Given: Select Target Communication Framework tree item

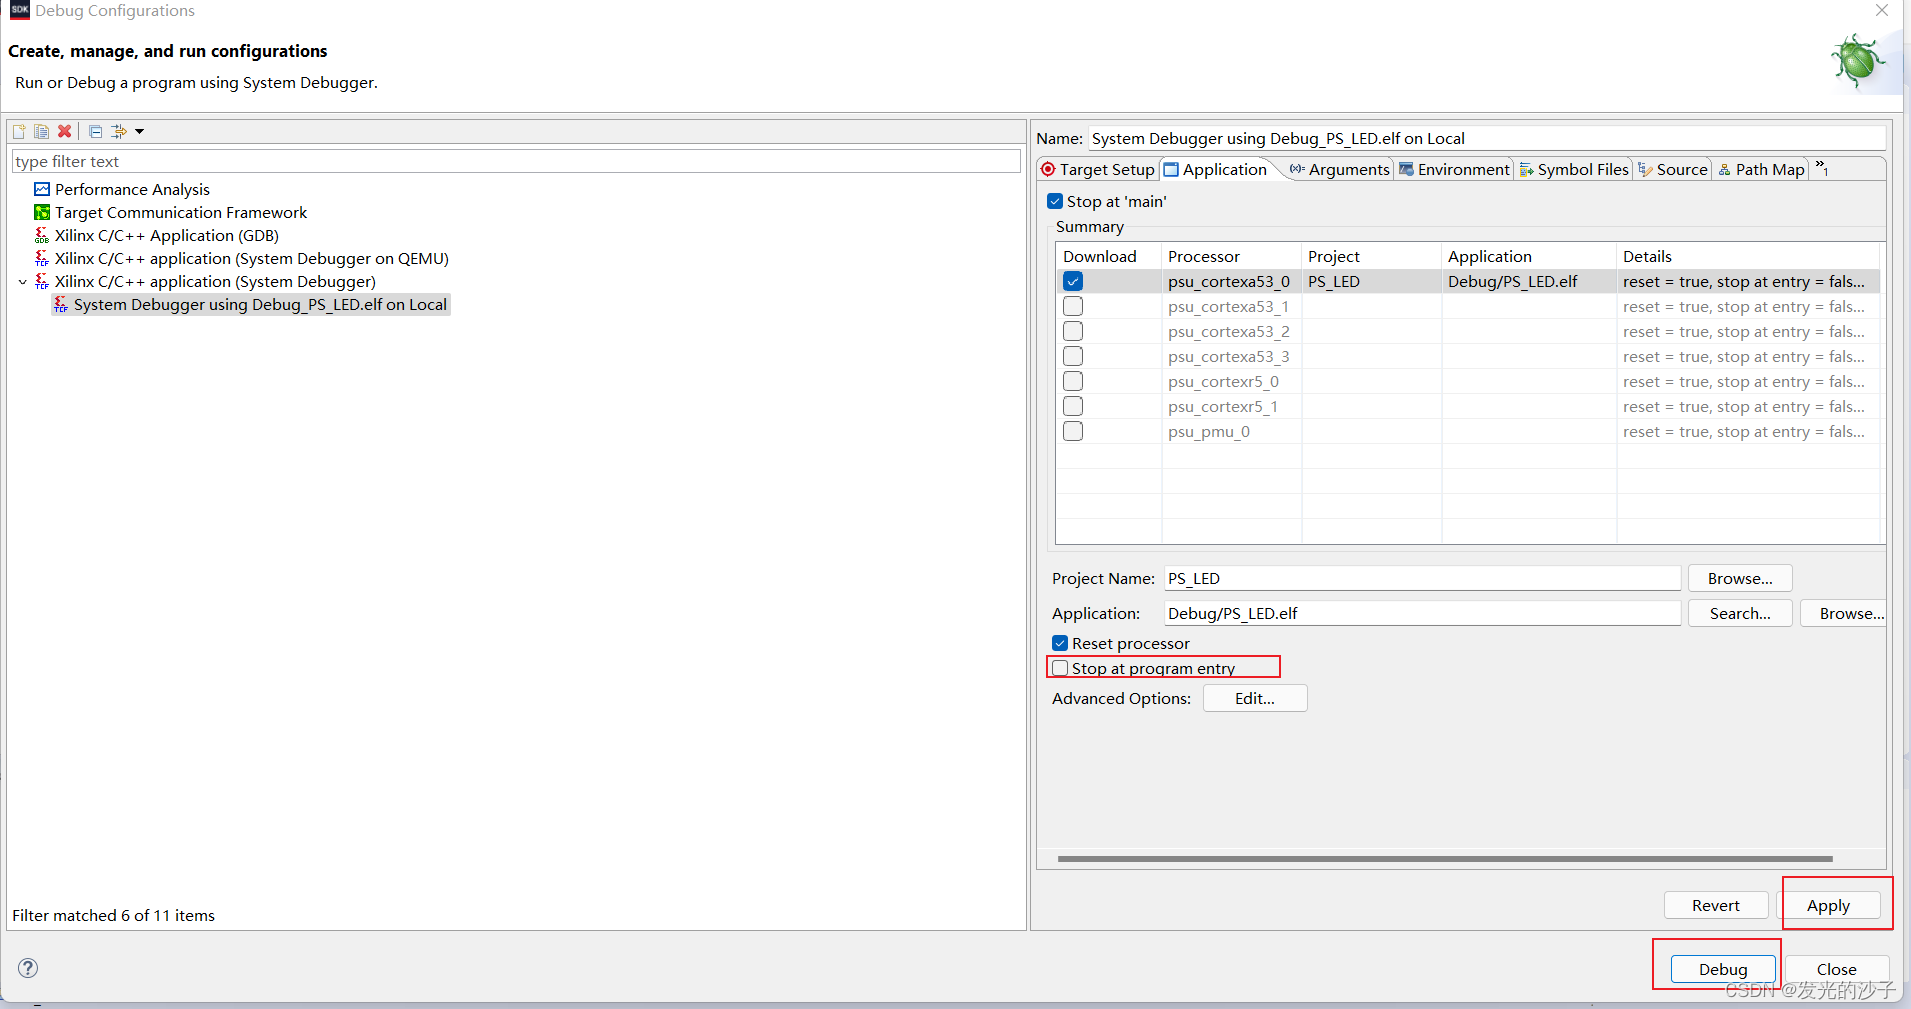Looking at the screenshot, I should click(x=181, y=212).
